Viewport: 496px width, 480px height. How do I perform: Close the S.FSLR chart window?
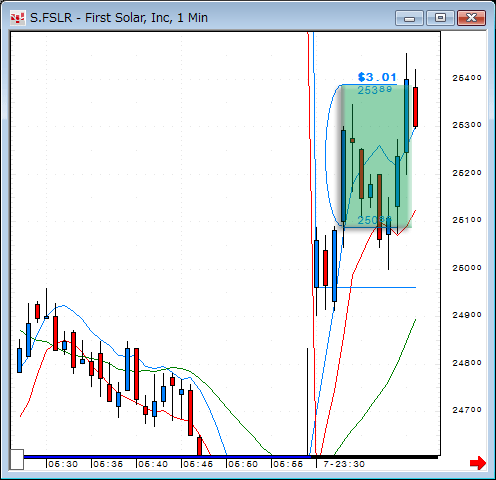[471, 18]
